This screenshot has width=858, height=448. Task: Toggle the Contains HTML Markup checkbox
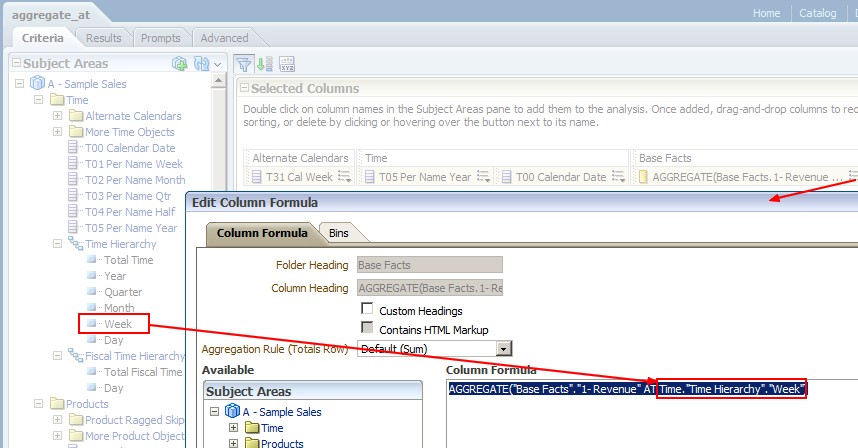tap(367, 328)
